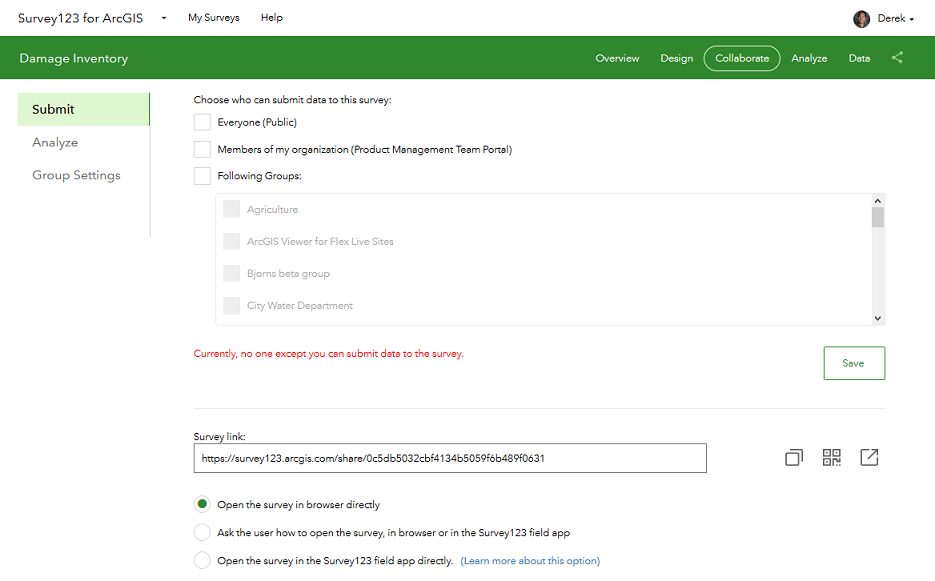Tick the Following Groups checkbox

202,176
